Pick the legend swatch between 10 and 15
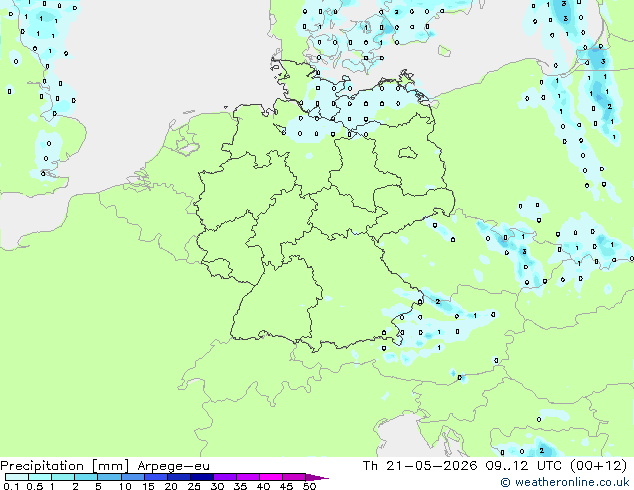The width and height of the screenshot is (634, 490). (x=133, y=477)
